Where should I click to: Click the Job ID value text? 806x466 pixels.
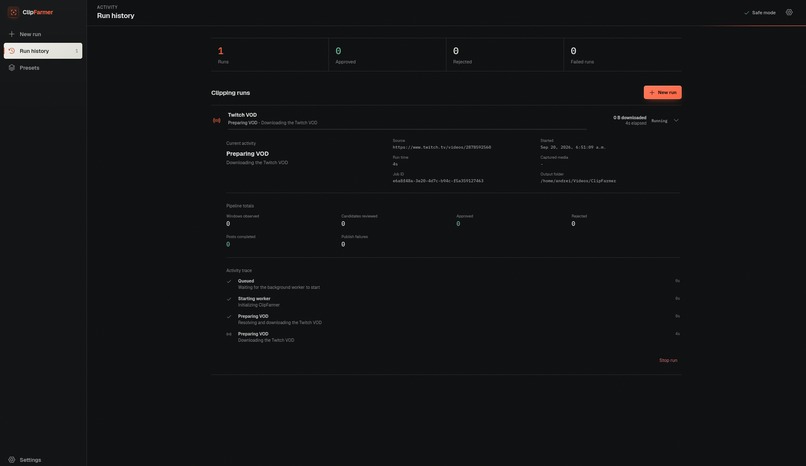pos(438,181)
